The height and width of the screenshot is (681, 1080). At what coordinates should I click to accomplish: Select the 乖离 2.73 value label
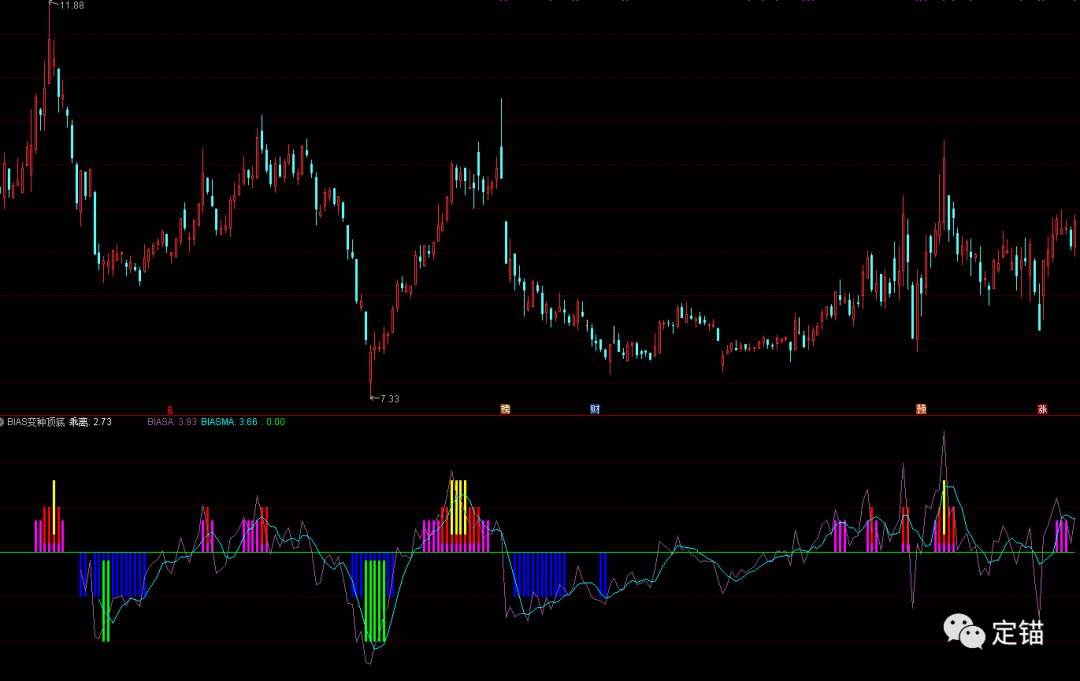tap(90, 422)
